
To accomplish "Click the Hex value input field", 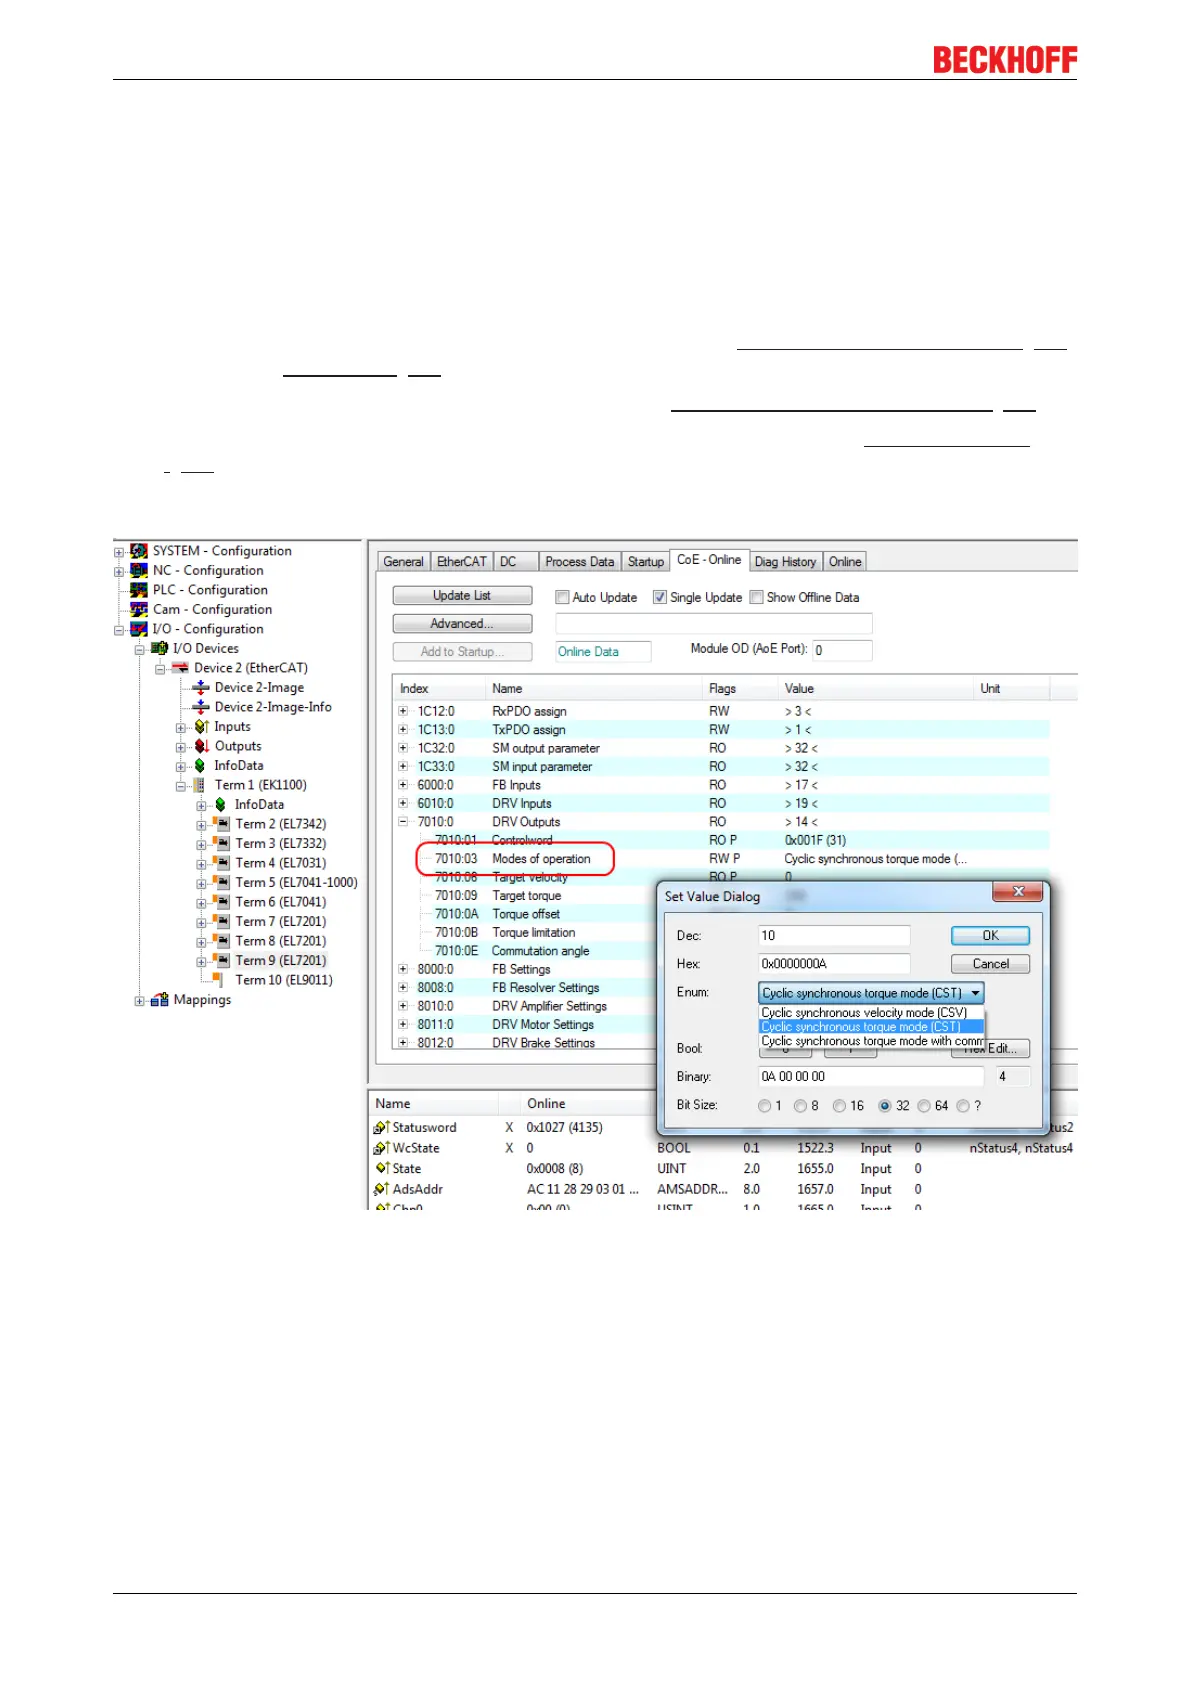I will [835, 964].
